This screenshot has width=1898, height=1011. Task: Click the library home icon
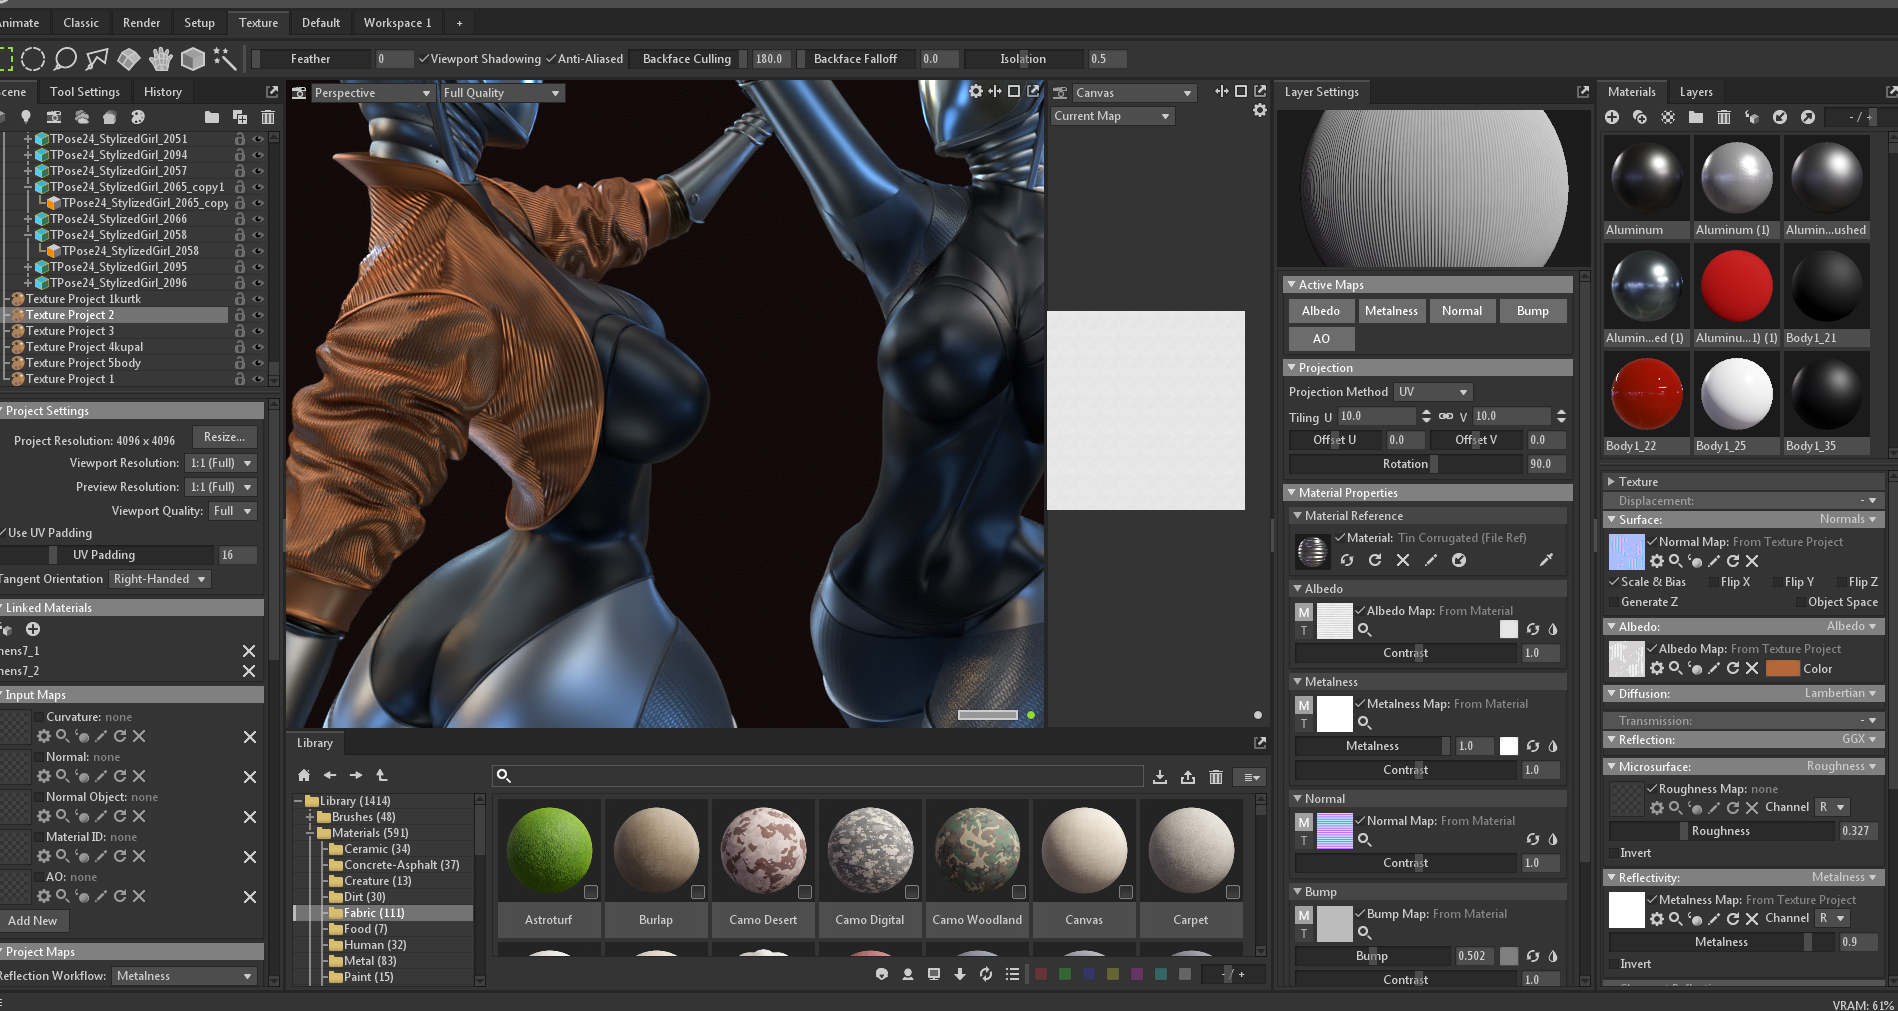coord(304,775)
